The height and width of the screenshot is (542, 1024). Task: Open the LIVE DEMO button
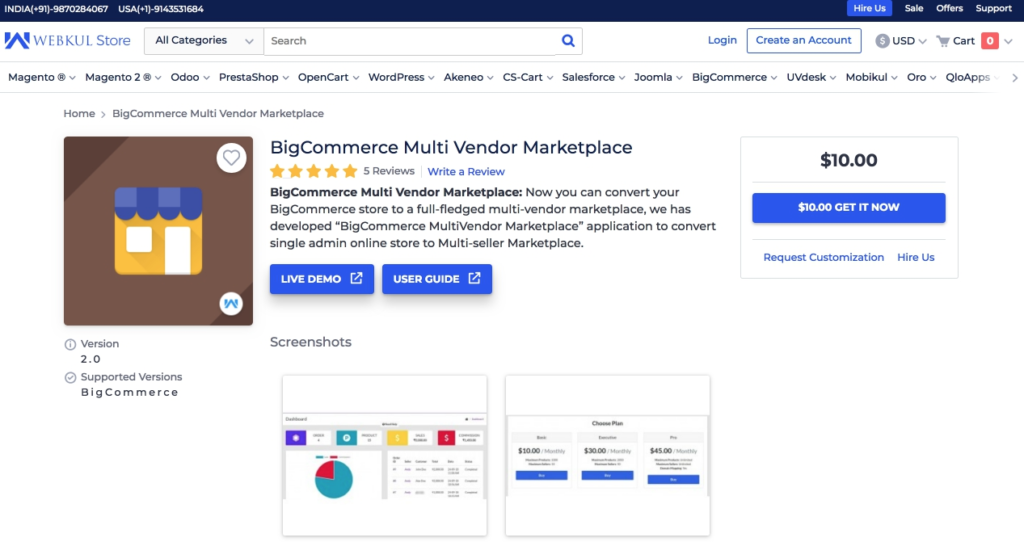(x=322, y=279)
